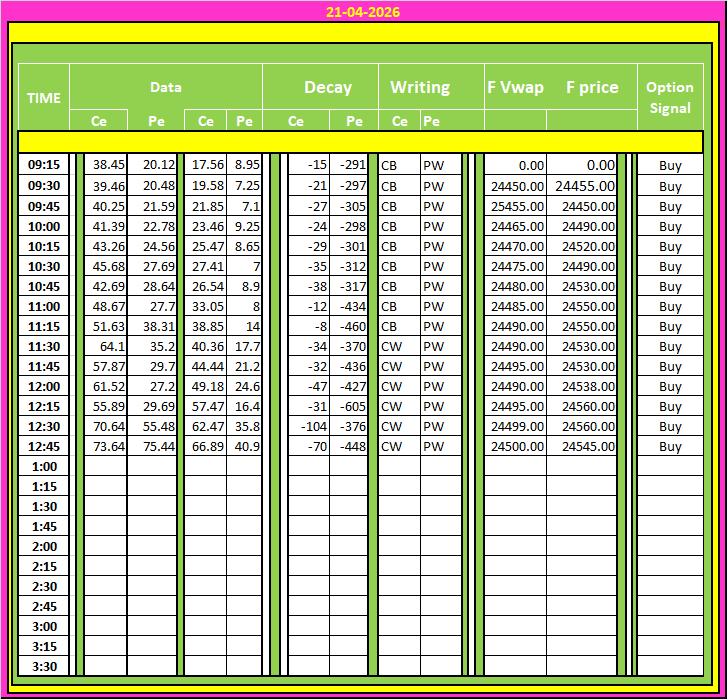Select Pe data value 75.44
Image resolution: width=727 pixels, height=699 pixels.
[x=152, y=446]
